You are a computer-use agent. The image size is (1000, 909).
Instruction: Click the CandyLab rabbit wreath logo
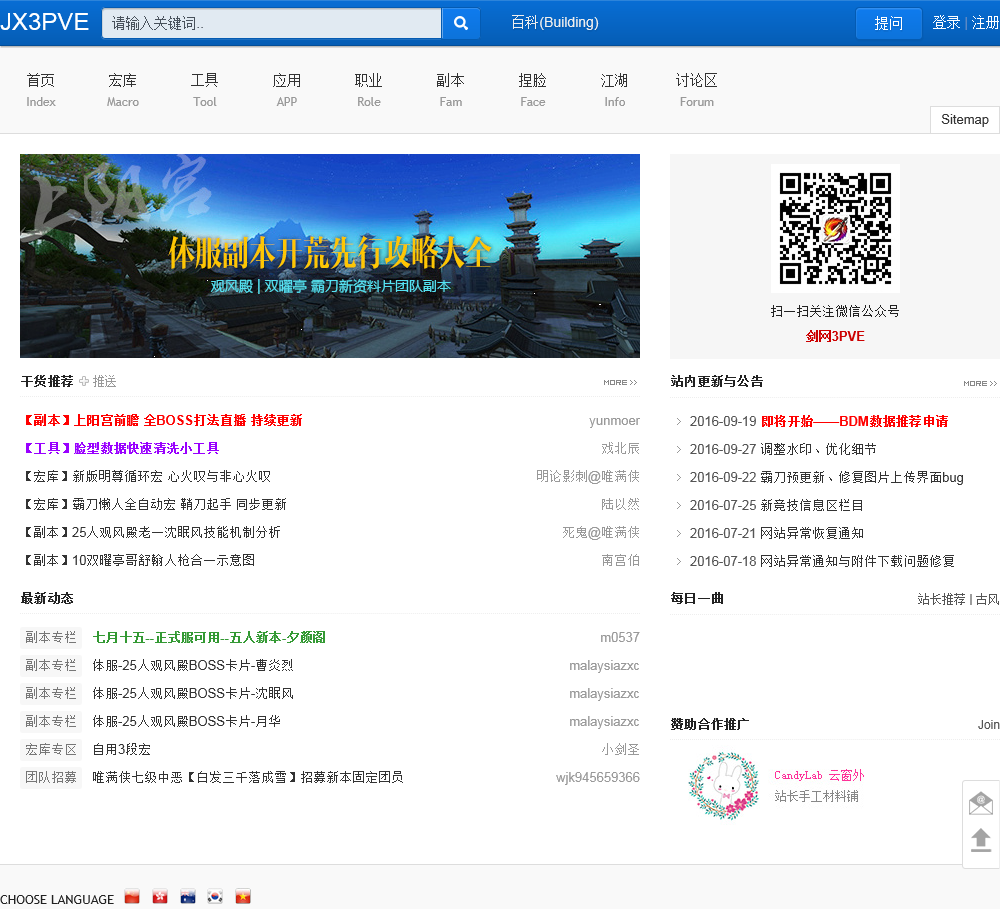pos(724,785)
